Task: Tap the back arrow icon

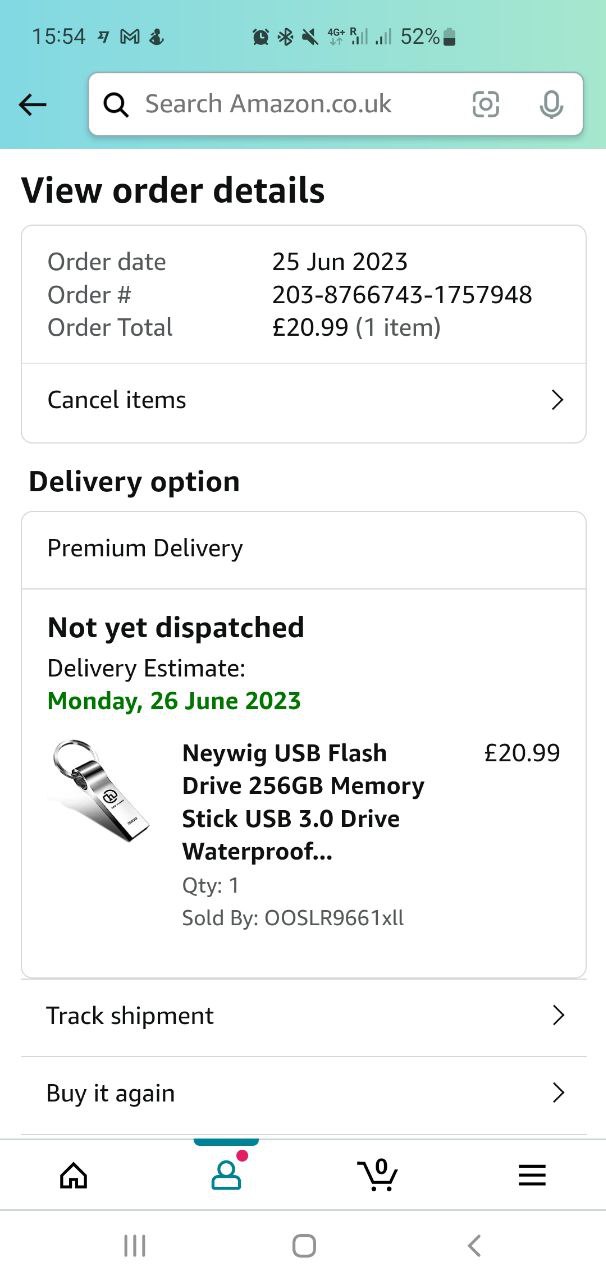Action: pos(33,104)
